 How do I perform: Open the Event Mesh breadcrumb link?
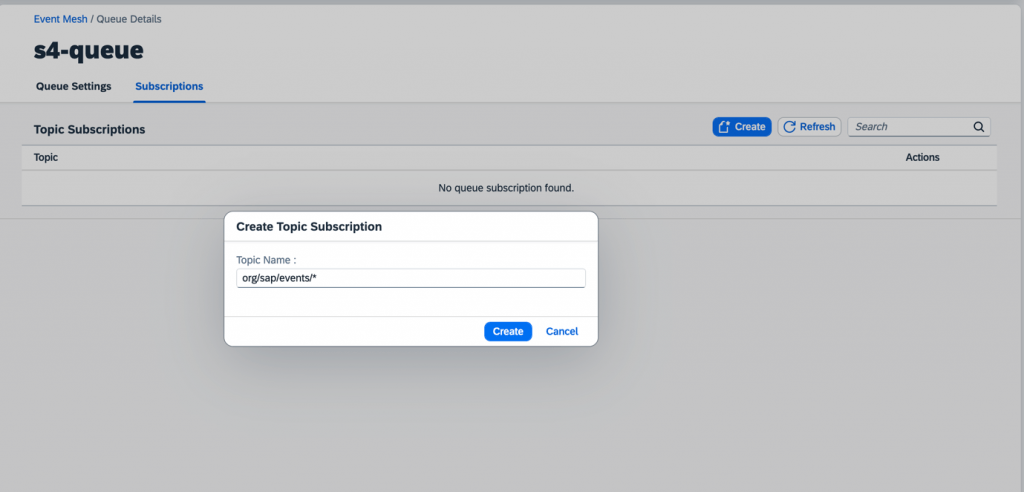click(x=60, y=19)
